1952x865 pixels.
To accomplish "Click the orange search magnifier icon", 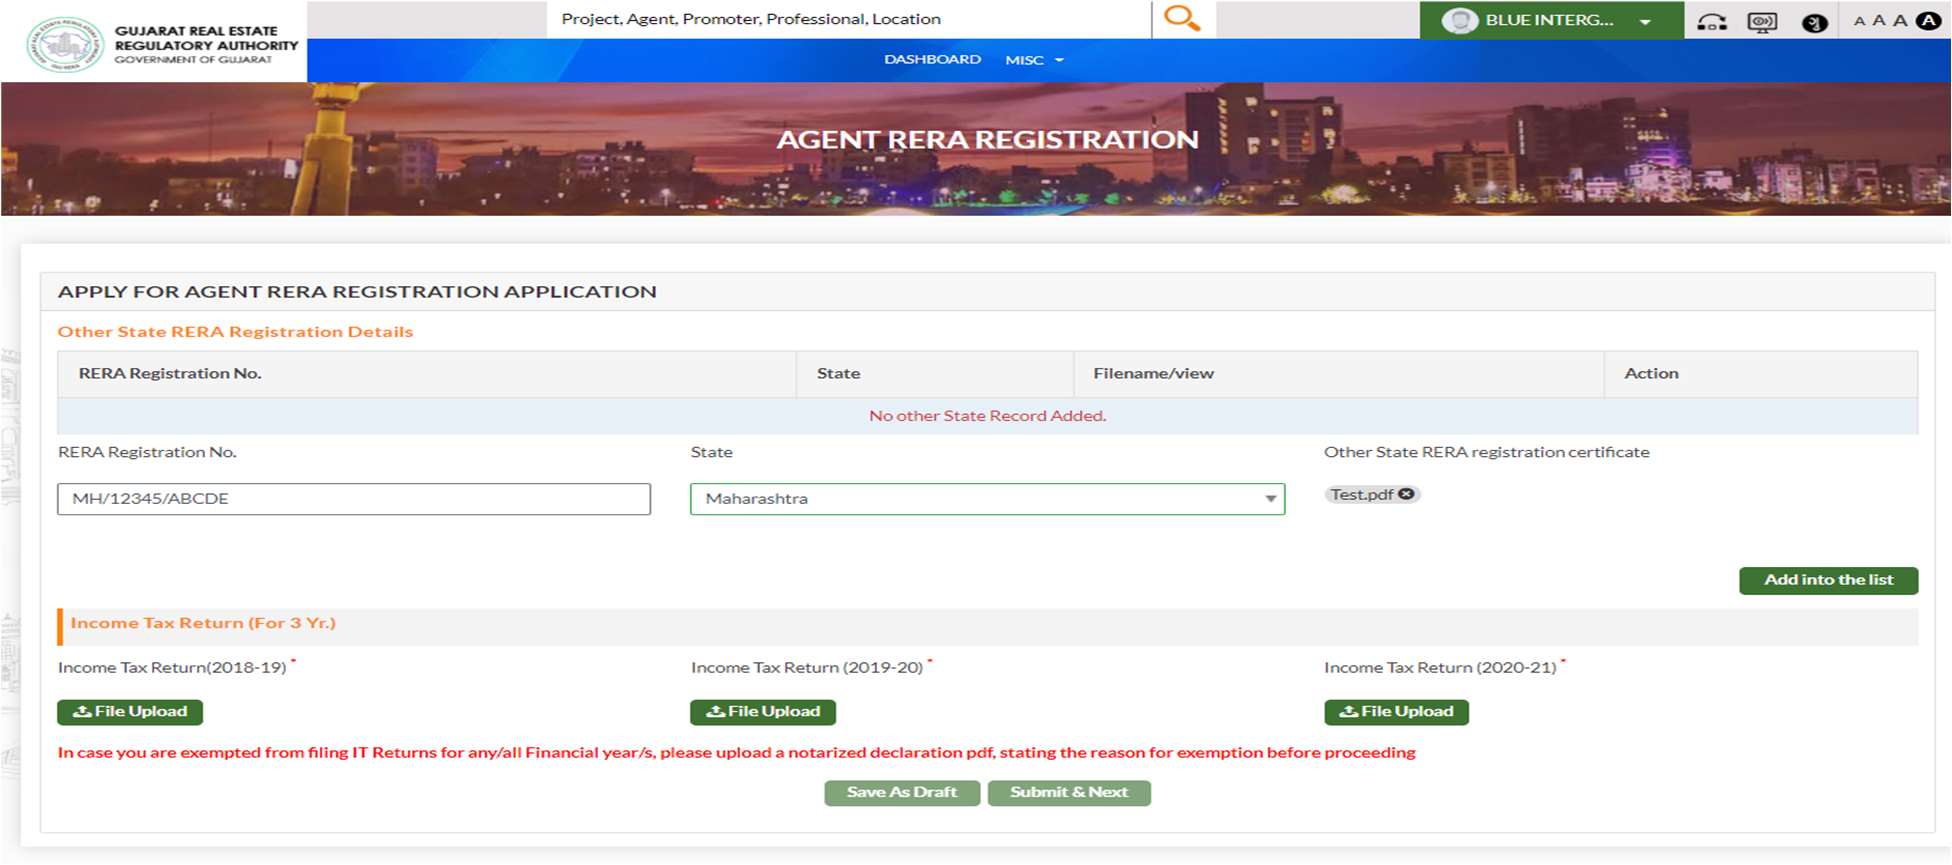I will coord(1183,19).
